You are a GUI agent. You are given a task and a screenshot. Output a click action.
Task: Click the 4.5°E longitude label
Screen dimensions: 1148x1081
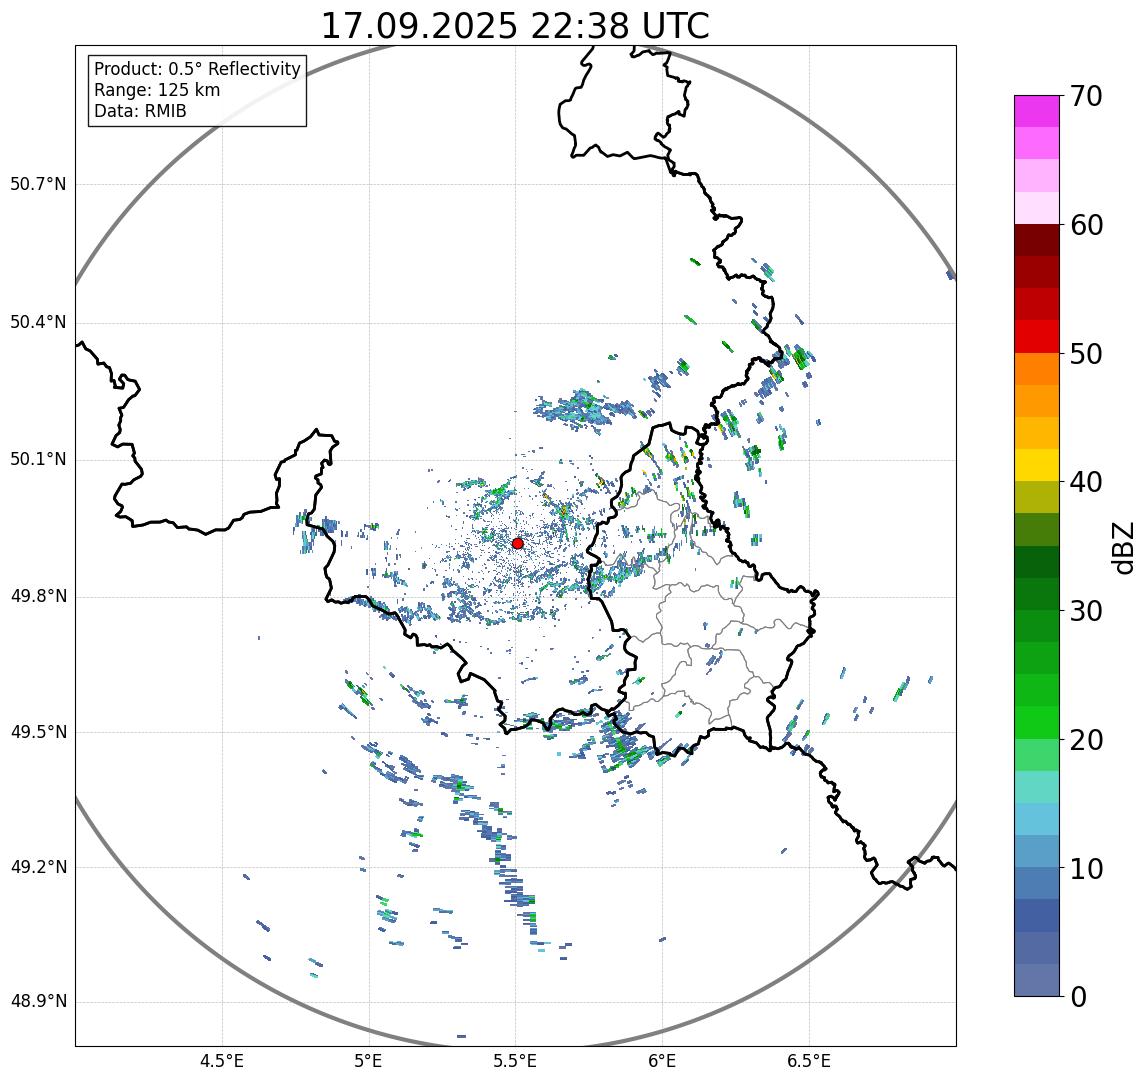222,1061
